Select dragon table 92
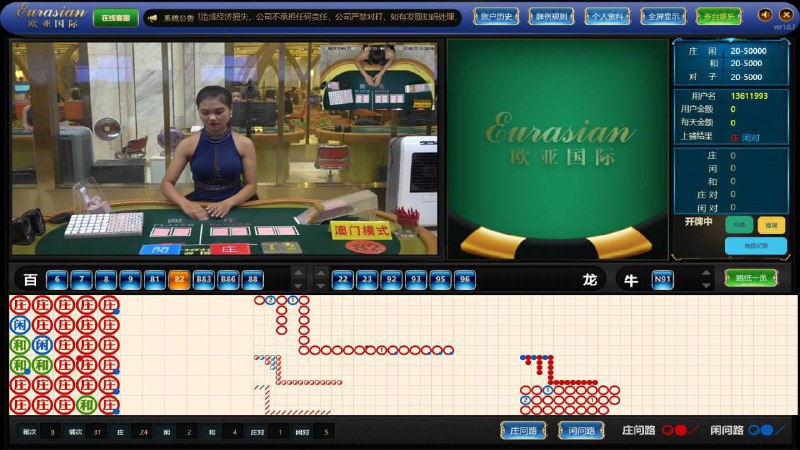The width and height of the screenshot is (800, 450). (x=392, y=280)
